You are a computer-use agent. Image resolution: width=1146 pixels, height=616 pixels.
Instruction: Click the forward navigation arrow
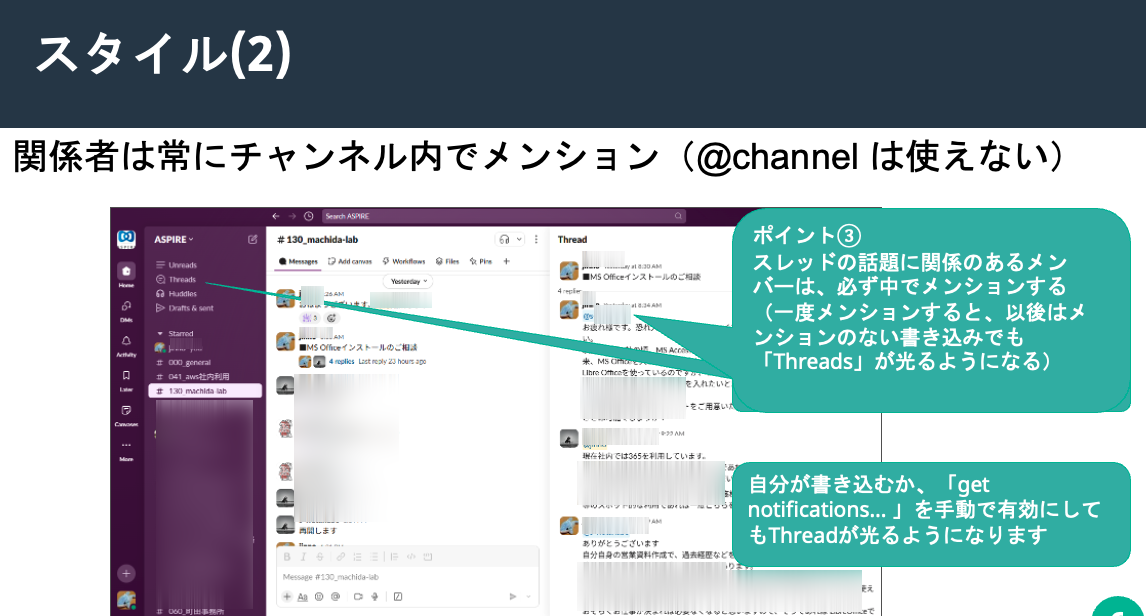(x=292, y=216)
